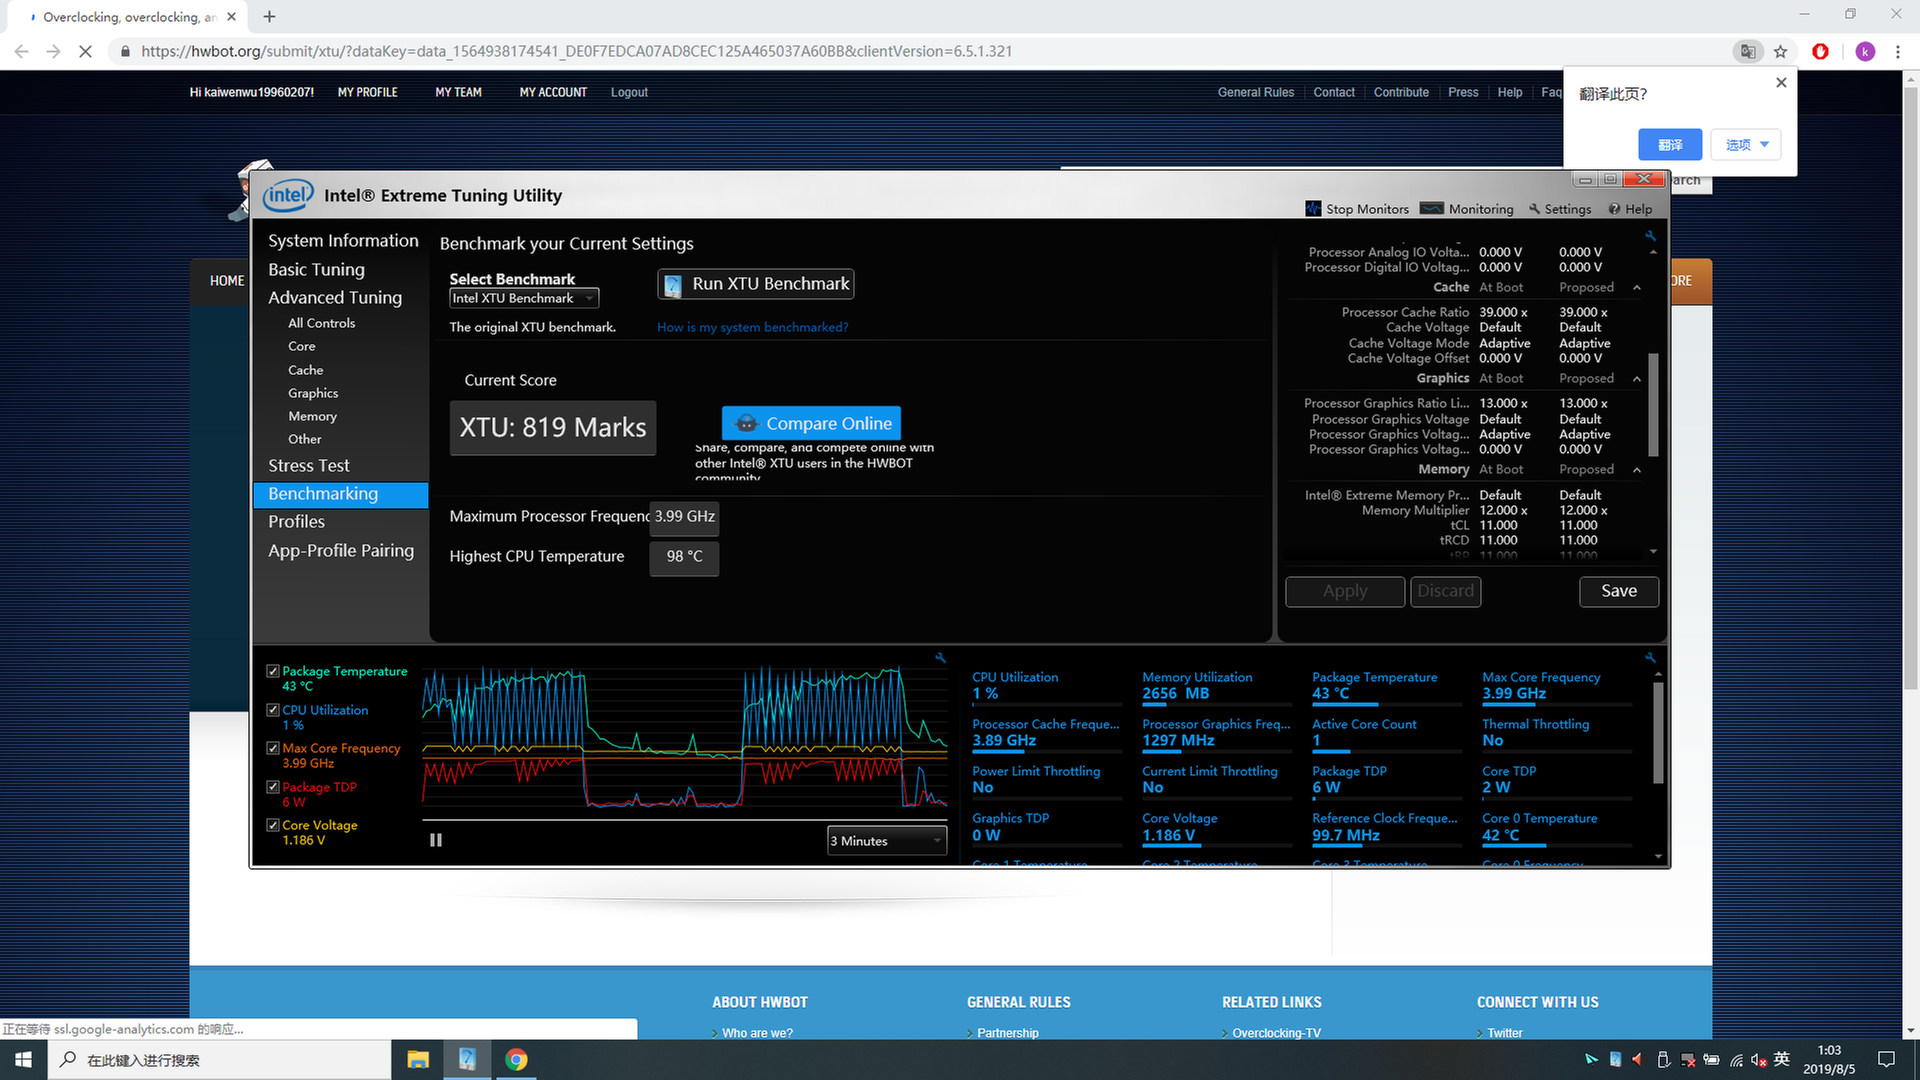Open the 3 Minutes time range dropdown
1920x1080 pixels.
tap(887, 841)
